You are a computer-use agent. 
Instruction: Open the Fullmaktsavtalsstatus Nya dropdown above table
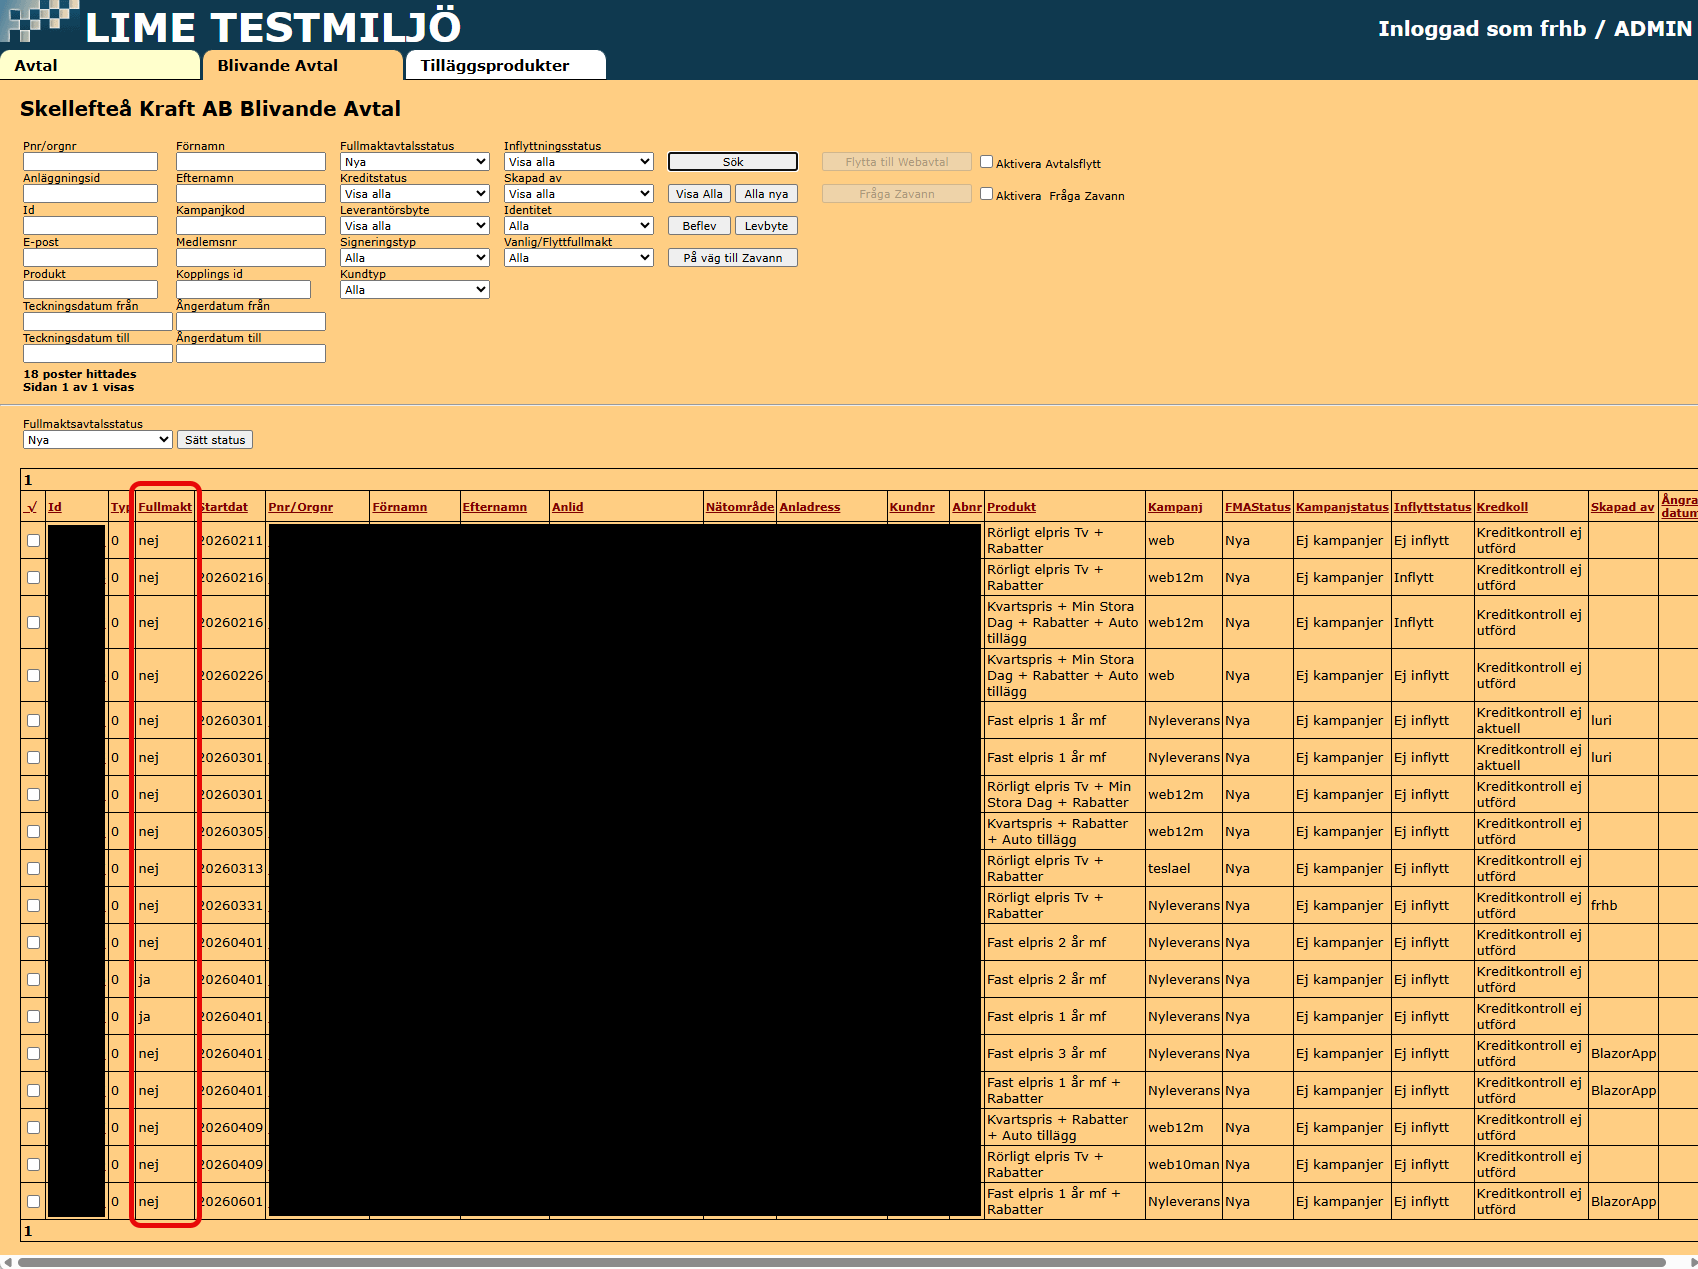click(97, 440)
